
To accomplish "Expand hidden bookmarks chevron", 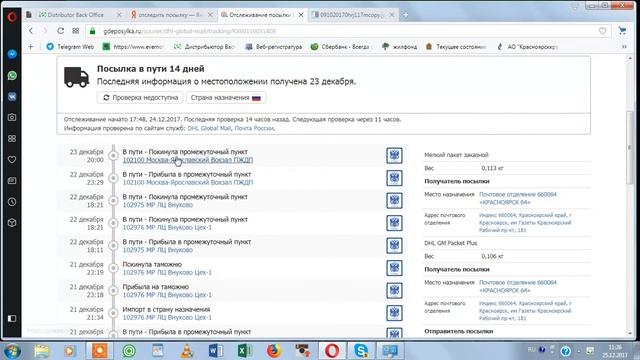I will click(624, 47).
